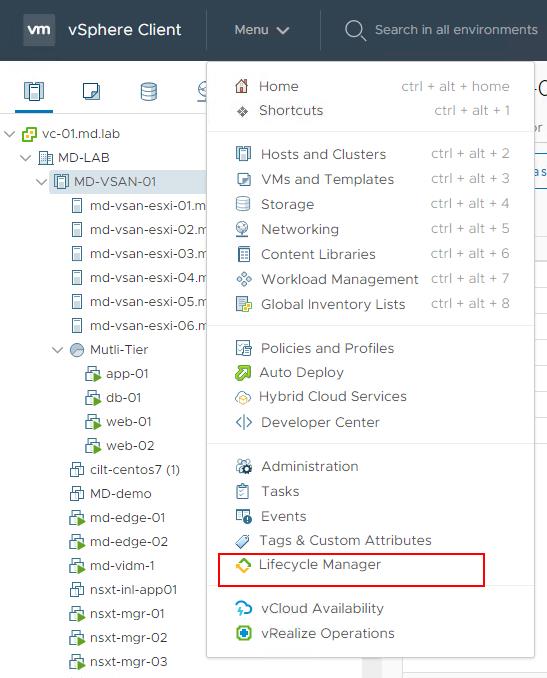Select host md-vsan-esxi-04

coord(147,278)
